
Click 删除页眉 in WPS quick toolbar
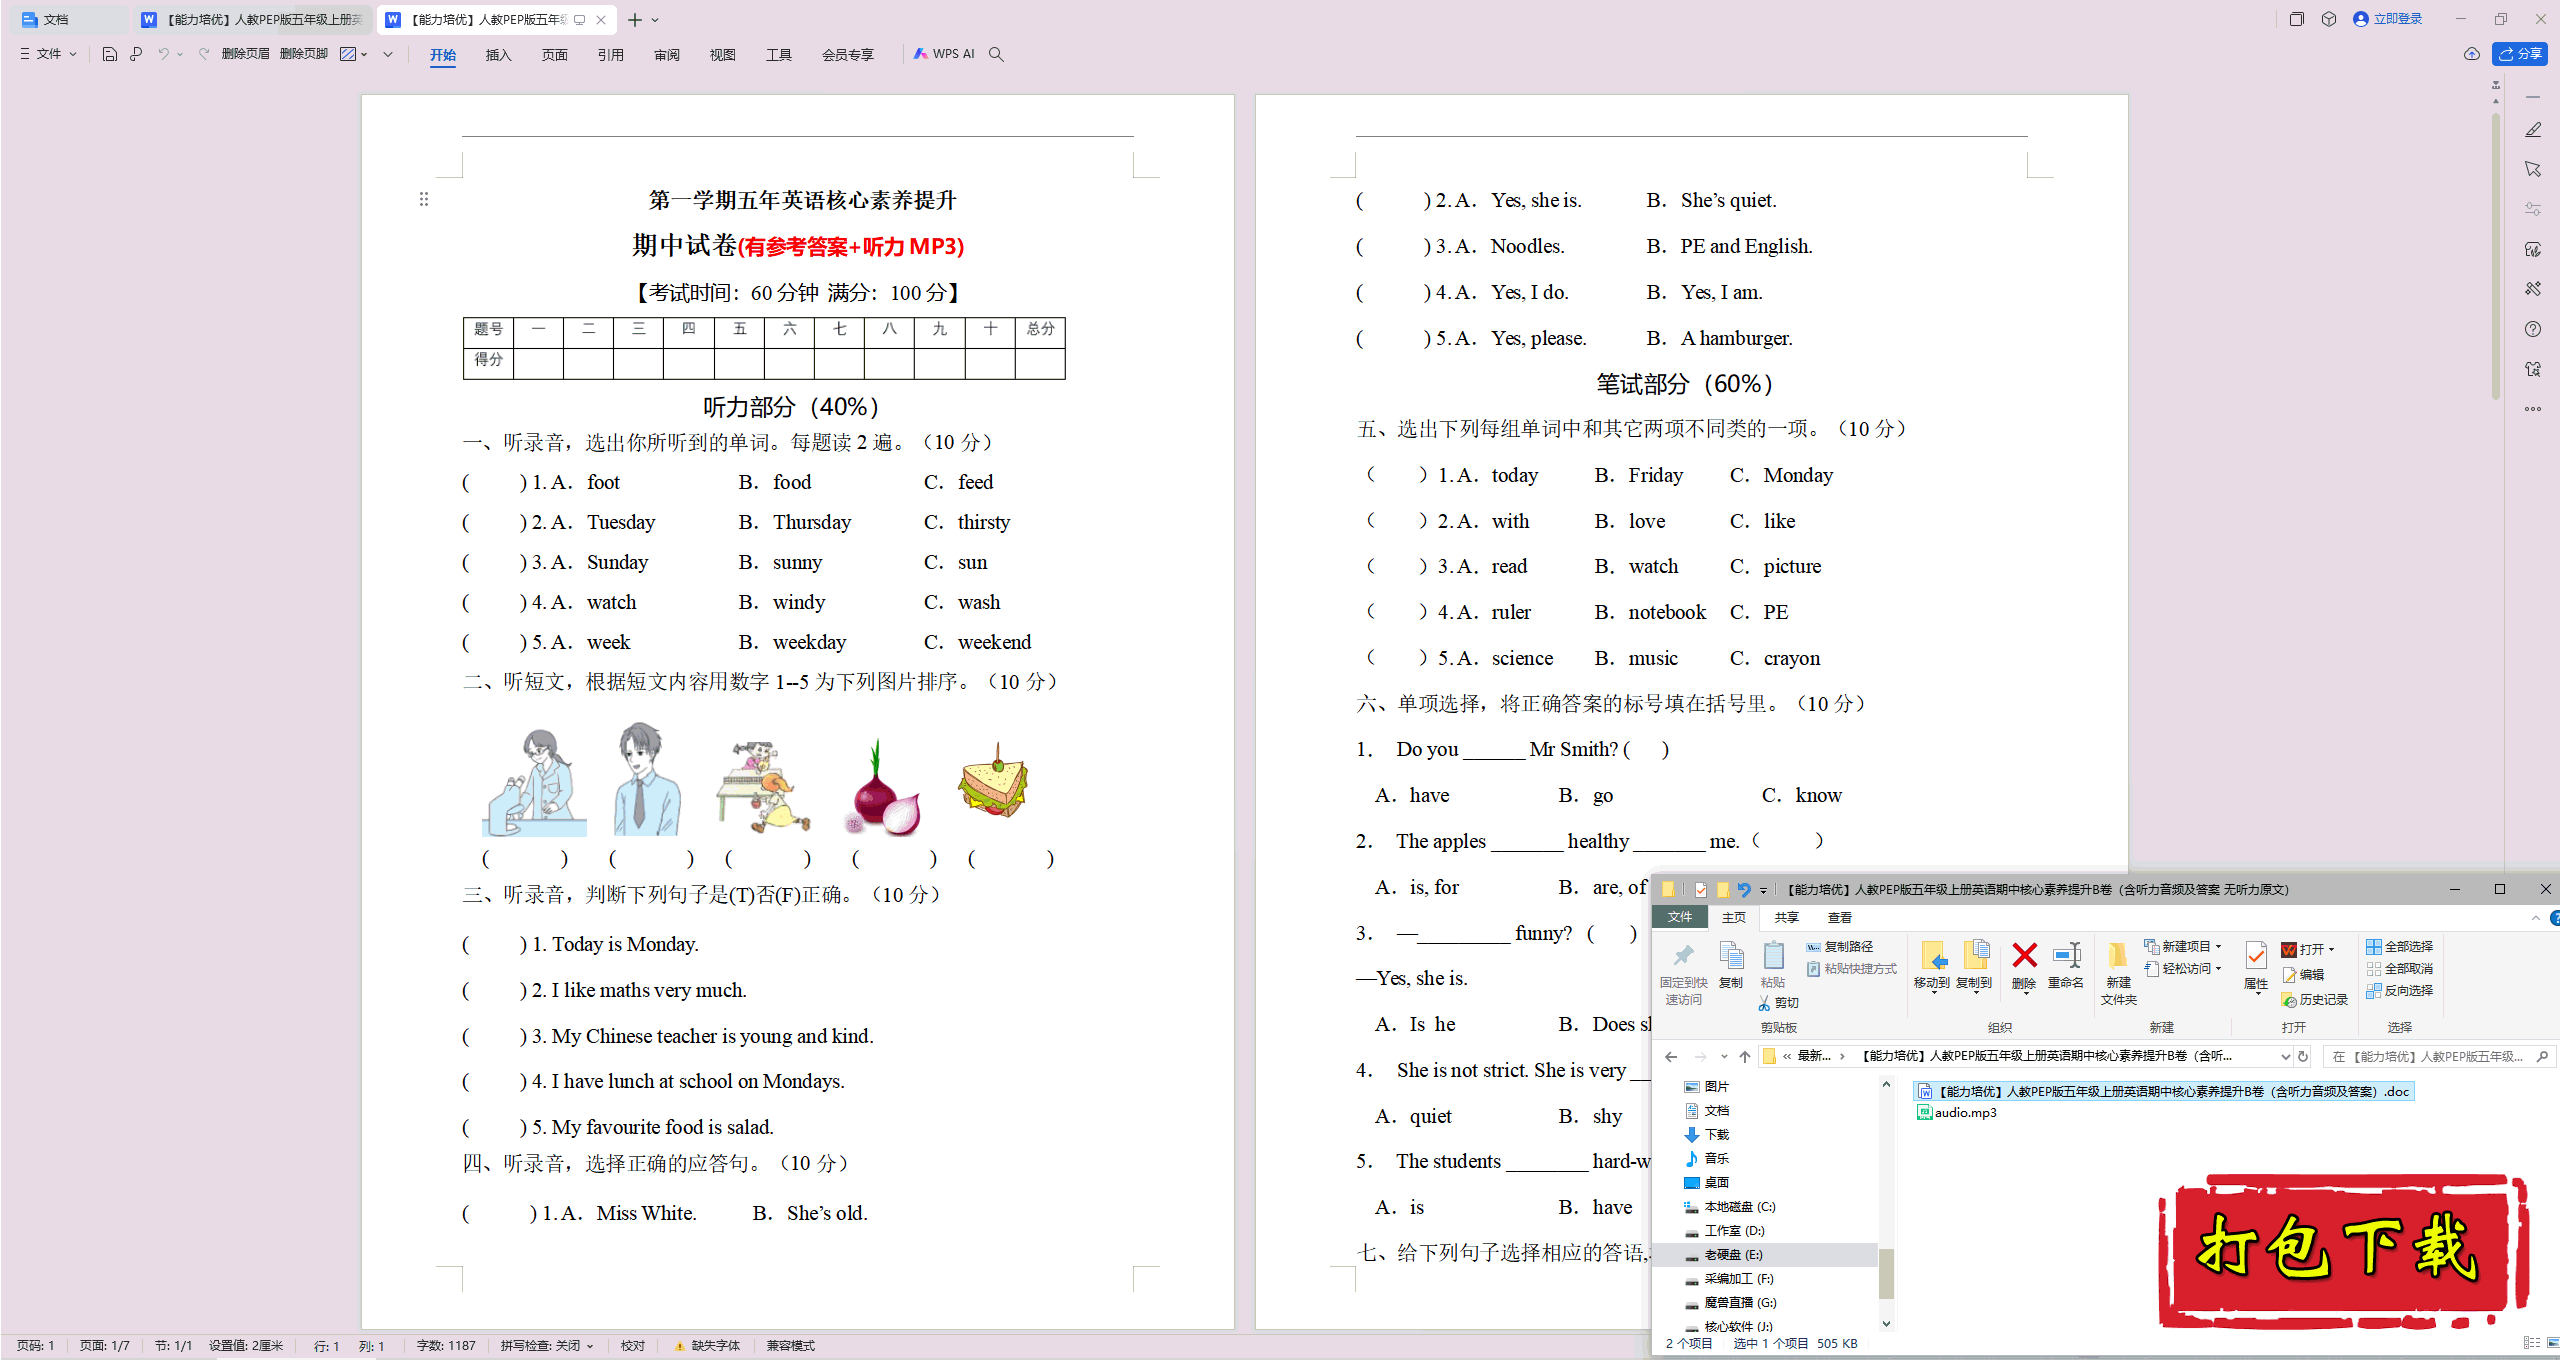(246, 54)
